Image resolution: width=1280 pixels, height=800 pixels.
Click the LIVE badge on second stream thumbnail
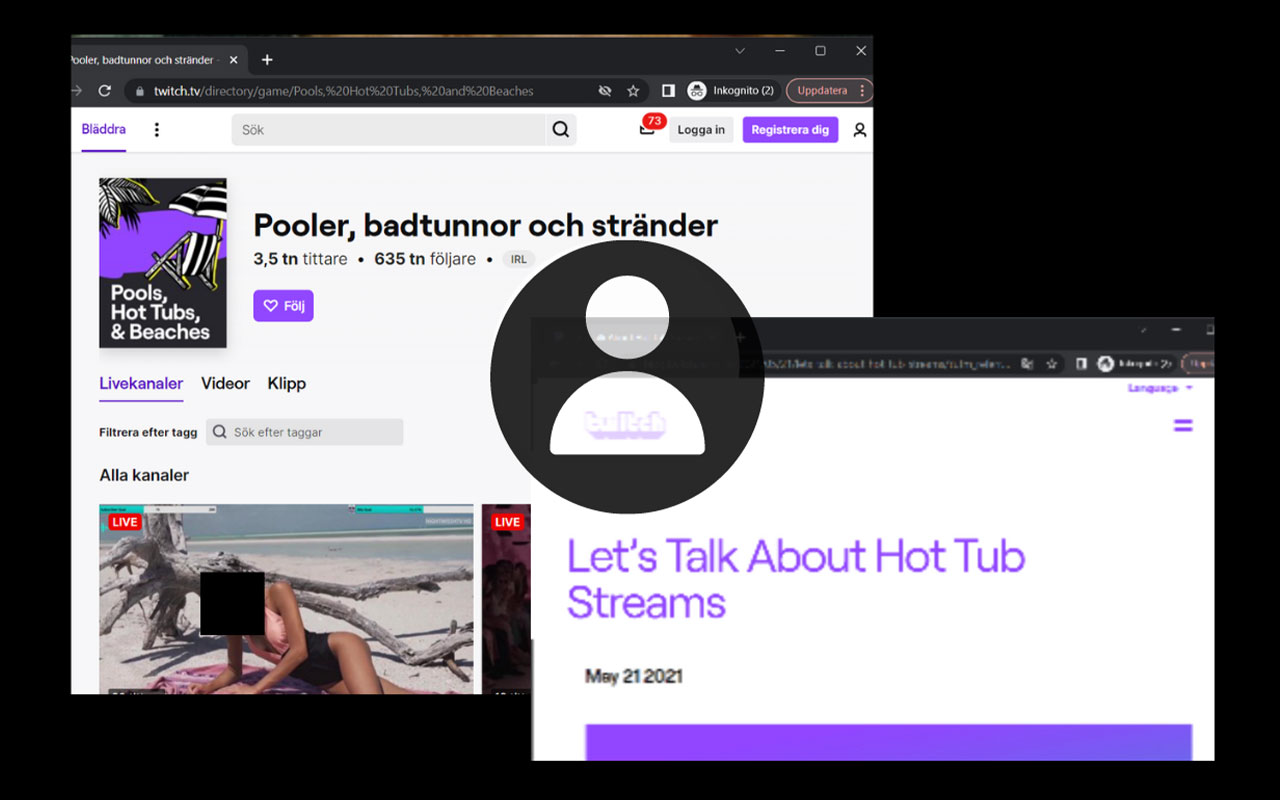[x=508, y=522]
